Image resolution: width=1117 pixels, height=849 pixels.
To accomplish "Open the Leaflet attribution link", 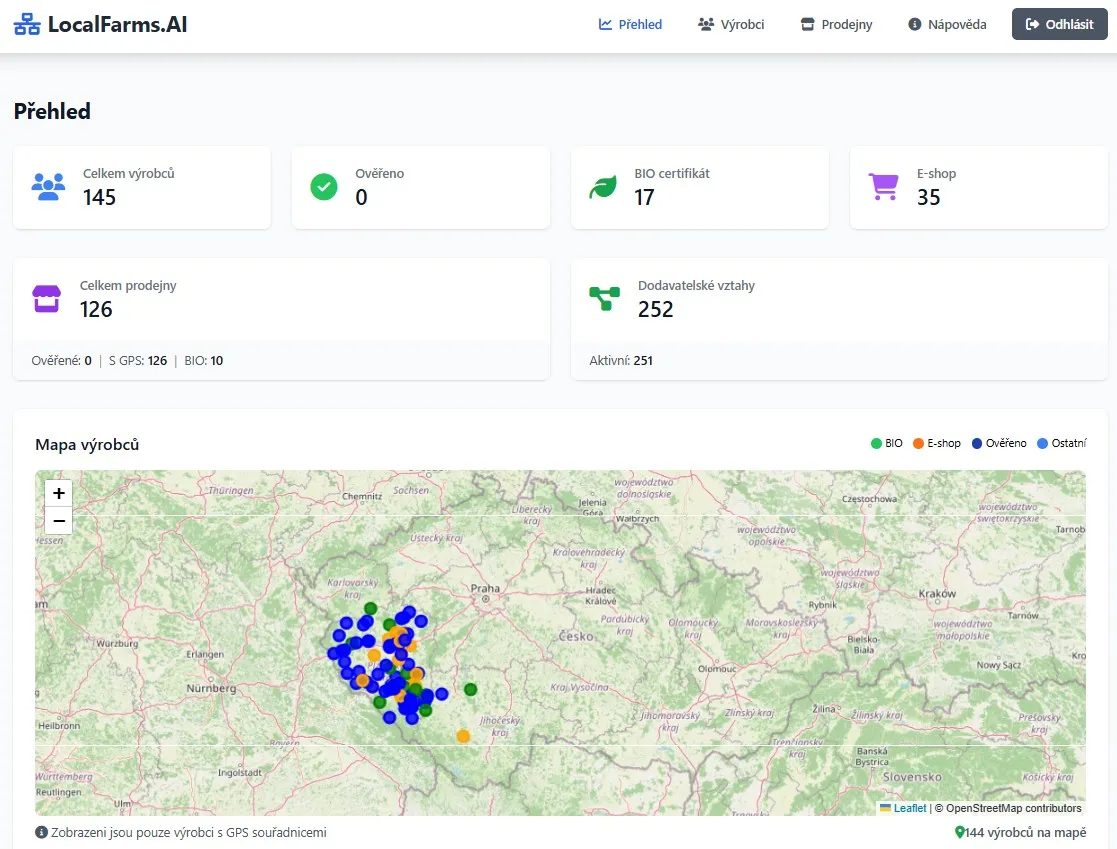I will pos(910,808).
